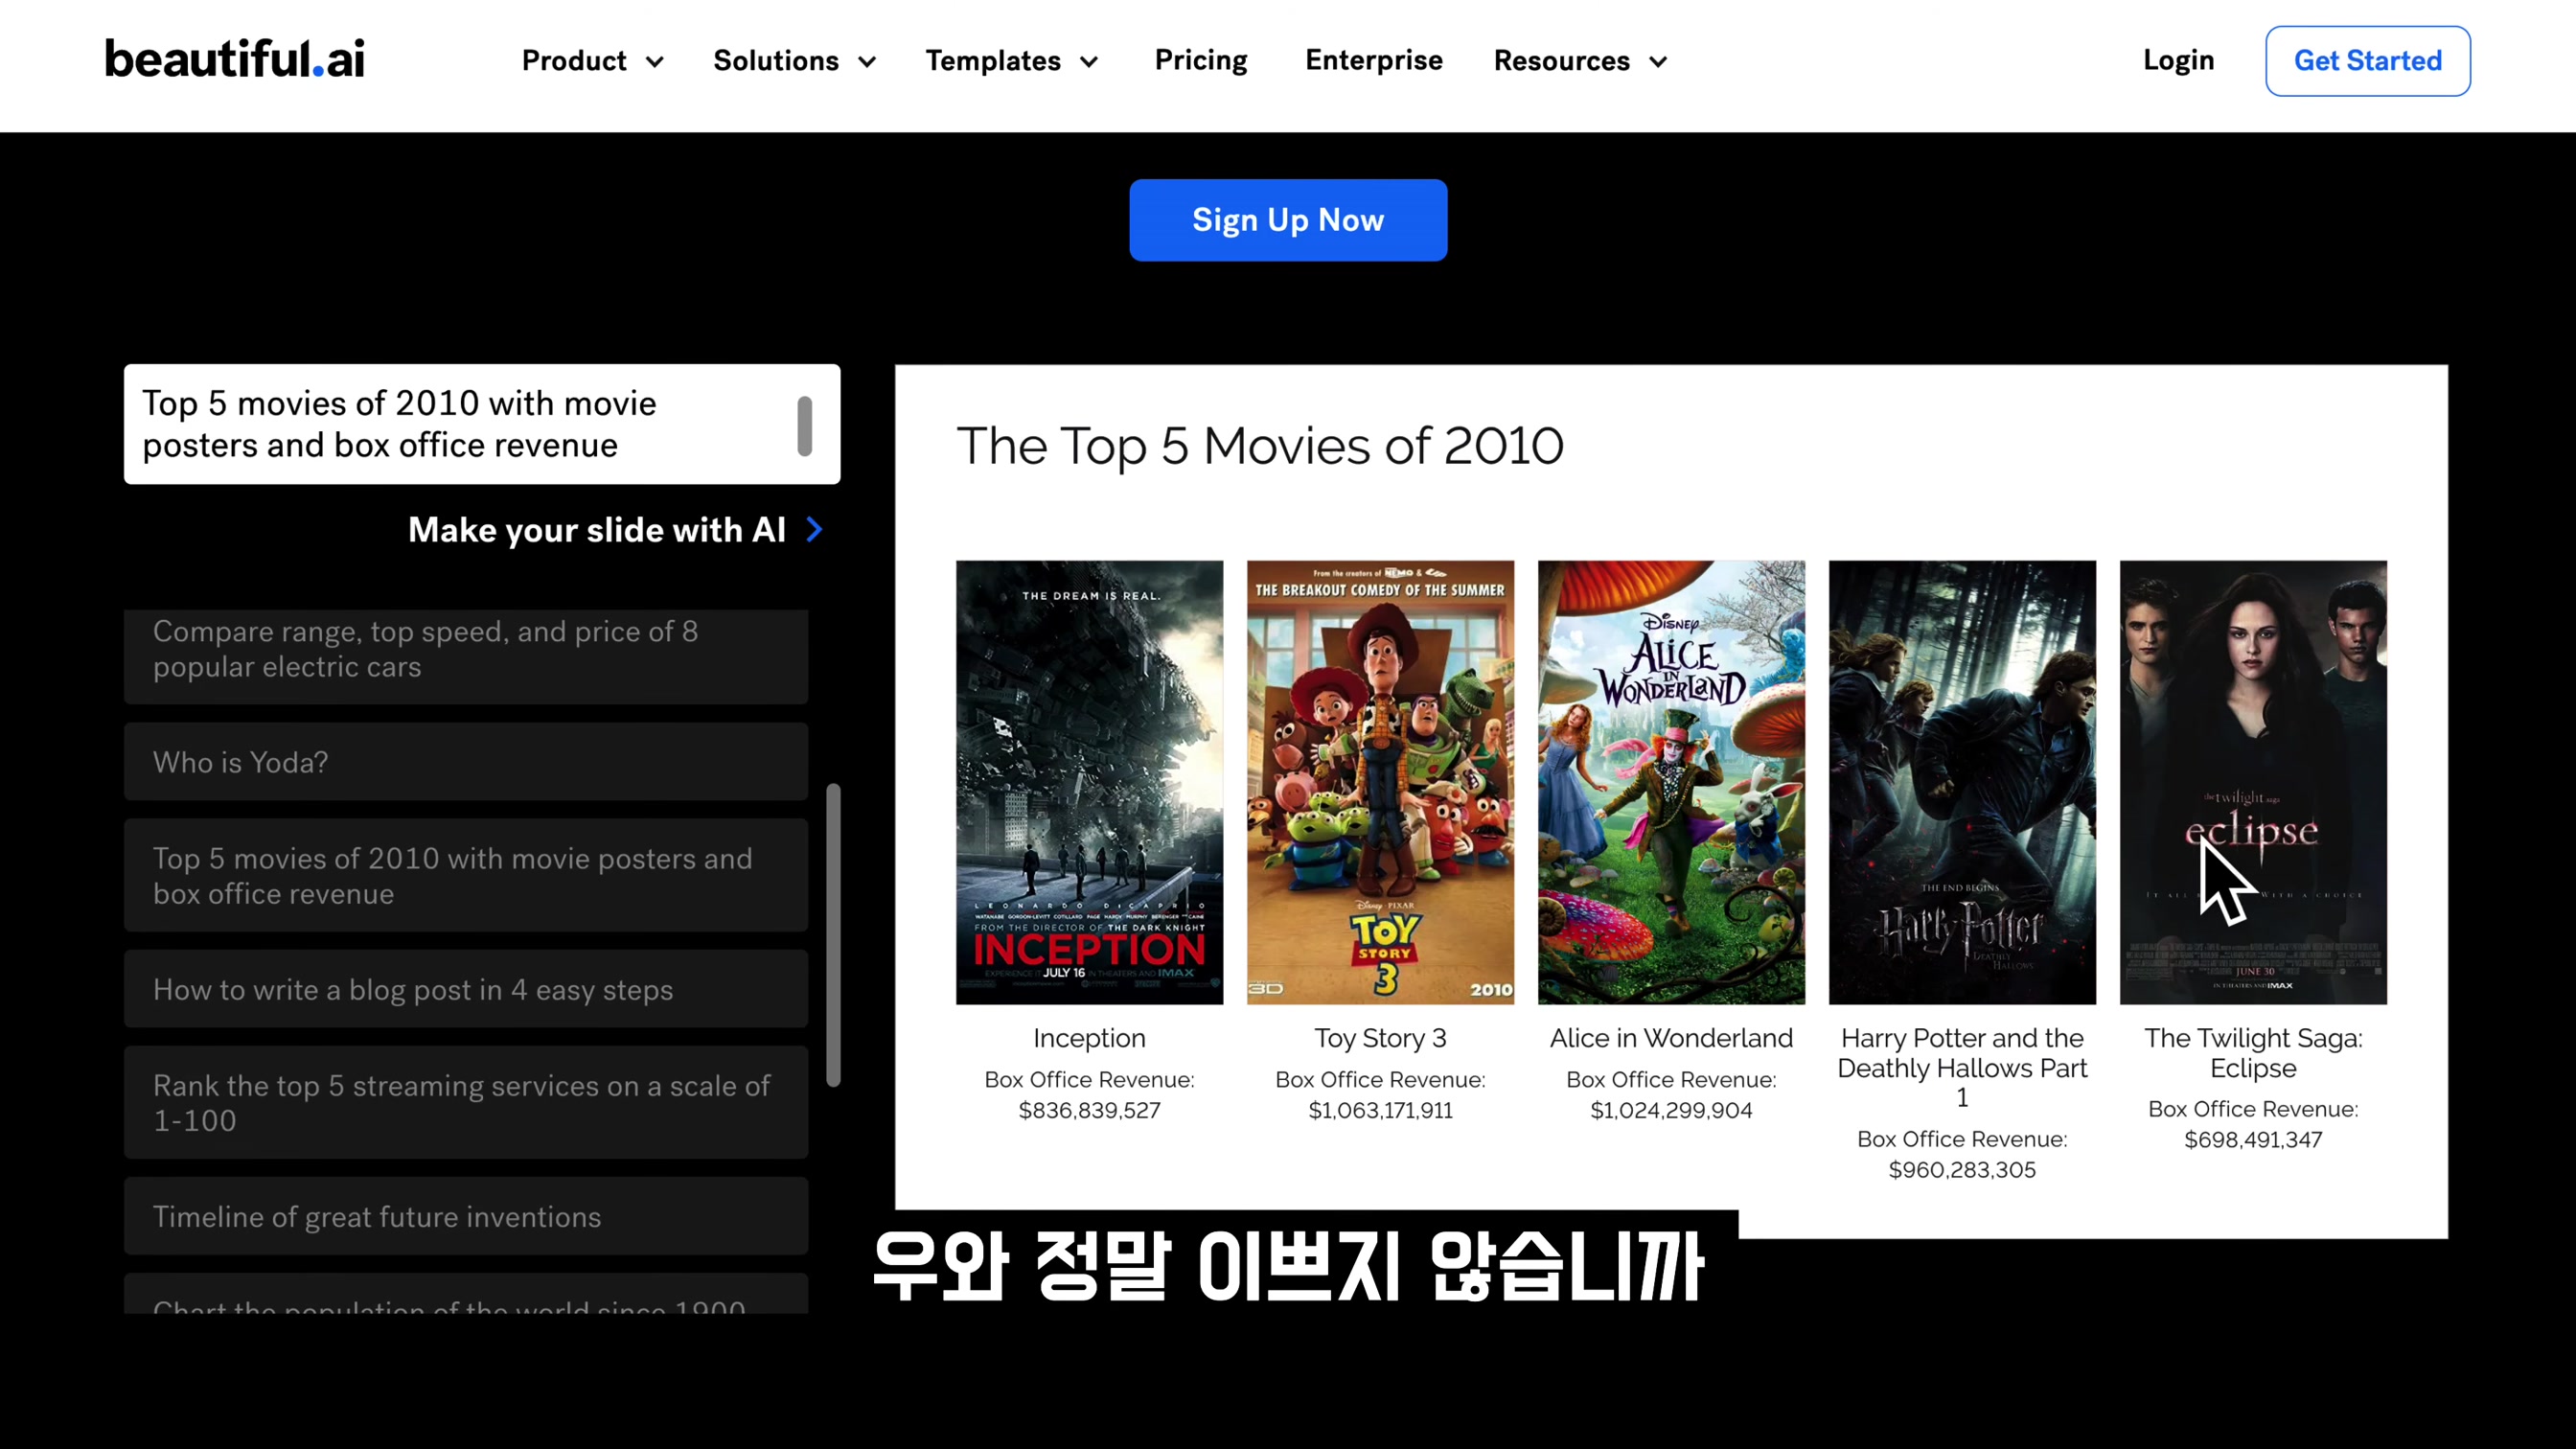Select the Who is Yoda? prompt
Image resolution: width=2576 pixels, height=1449 pixels.
[466, 762]
